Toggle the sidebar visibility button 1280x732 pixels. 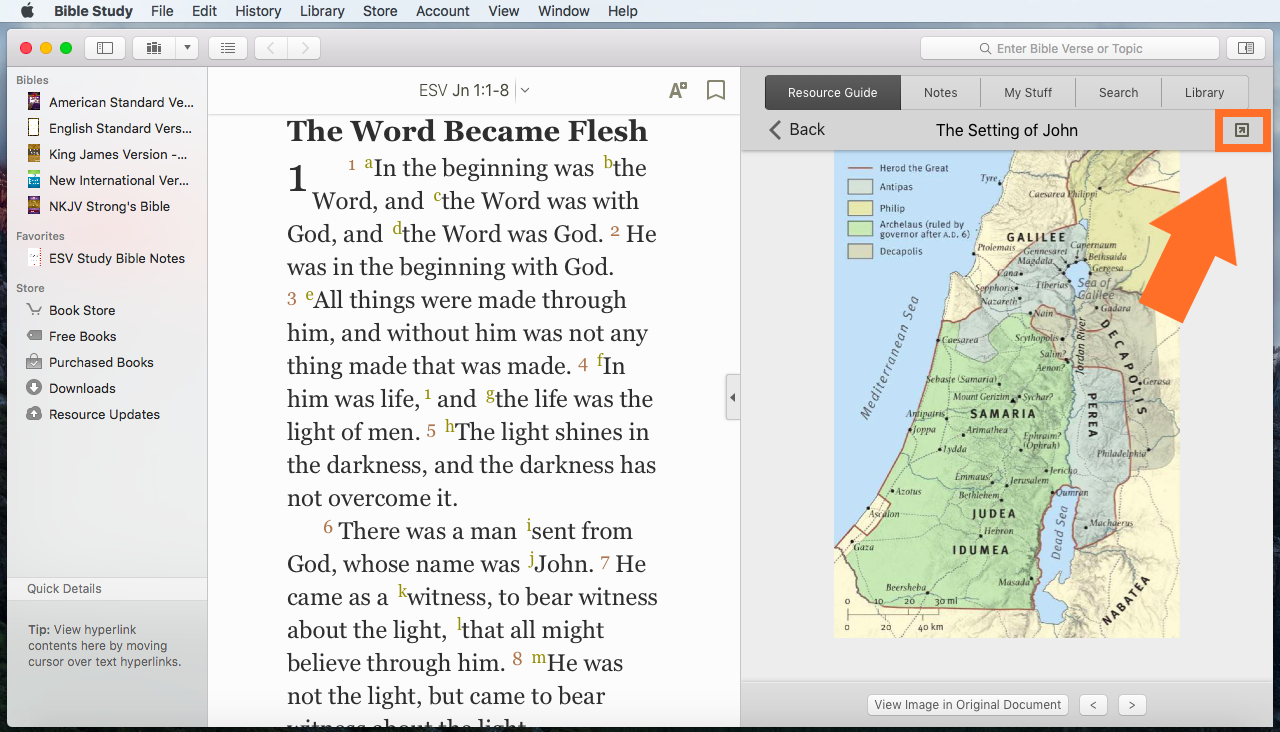tap(105, 48)
